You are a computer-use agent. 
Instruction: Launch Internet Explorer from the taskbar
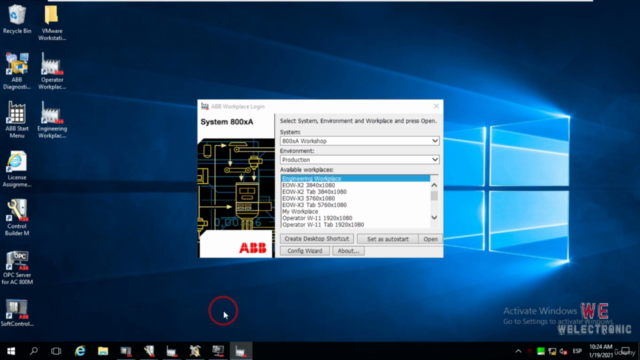pyautogui.click(x=80, y=351)
